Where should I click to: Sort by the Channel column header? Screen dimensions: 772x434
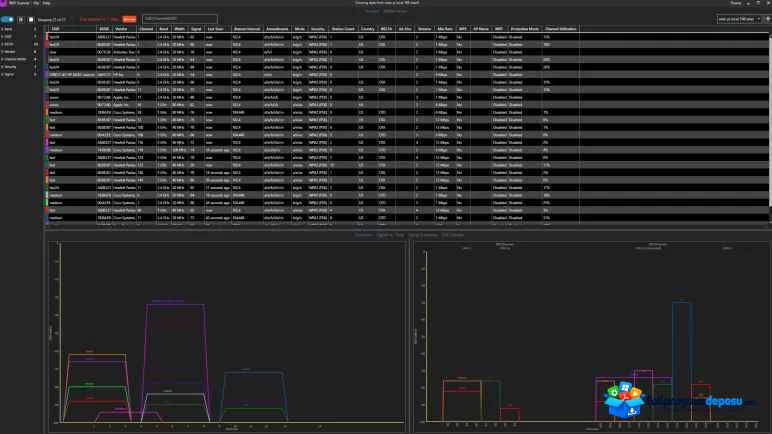147,29
